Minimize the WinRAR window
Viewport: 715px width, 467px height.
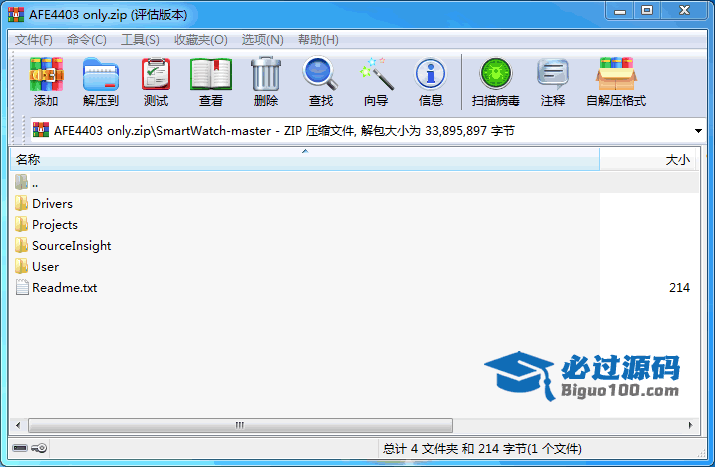click(x=620, y=10)
